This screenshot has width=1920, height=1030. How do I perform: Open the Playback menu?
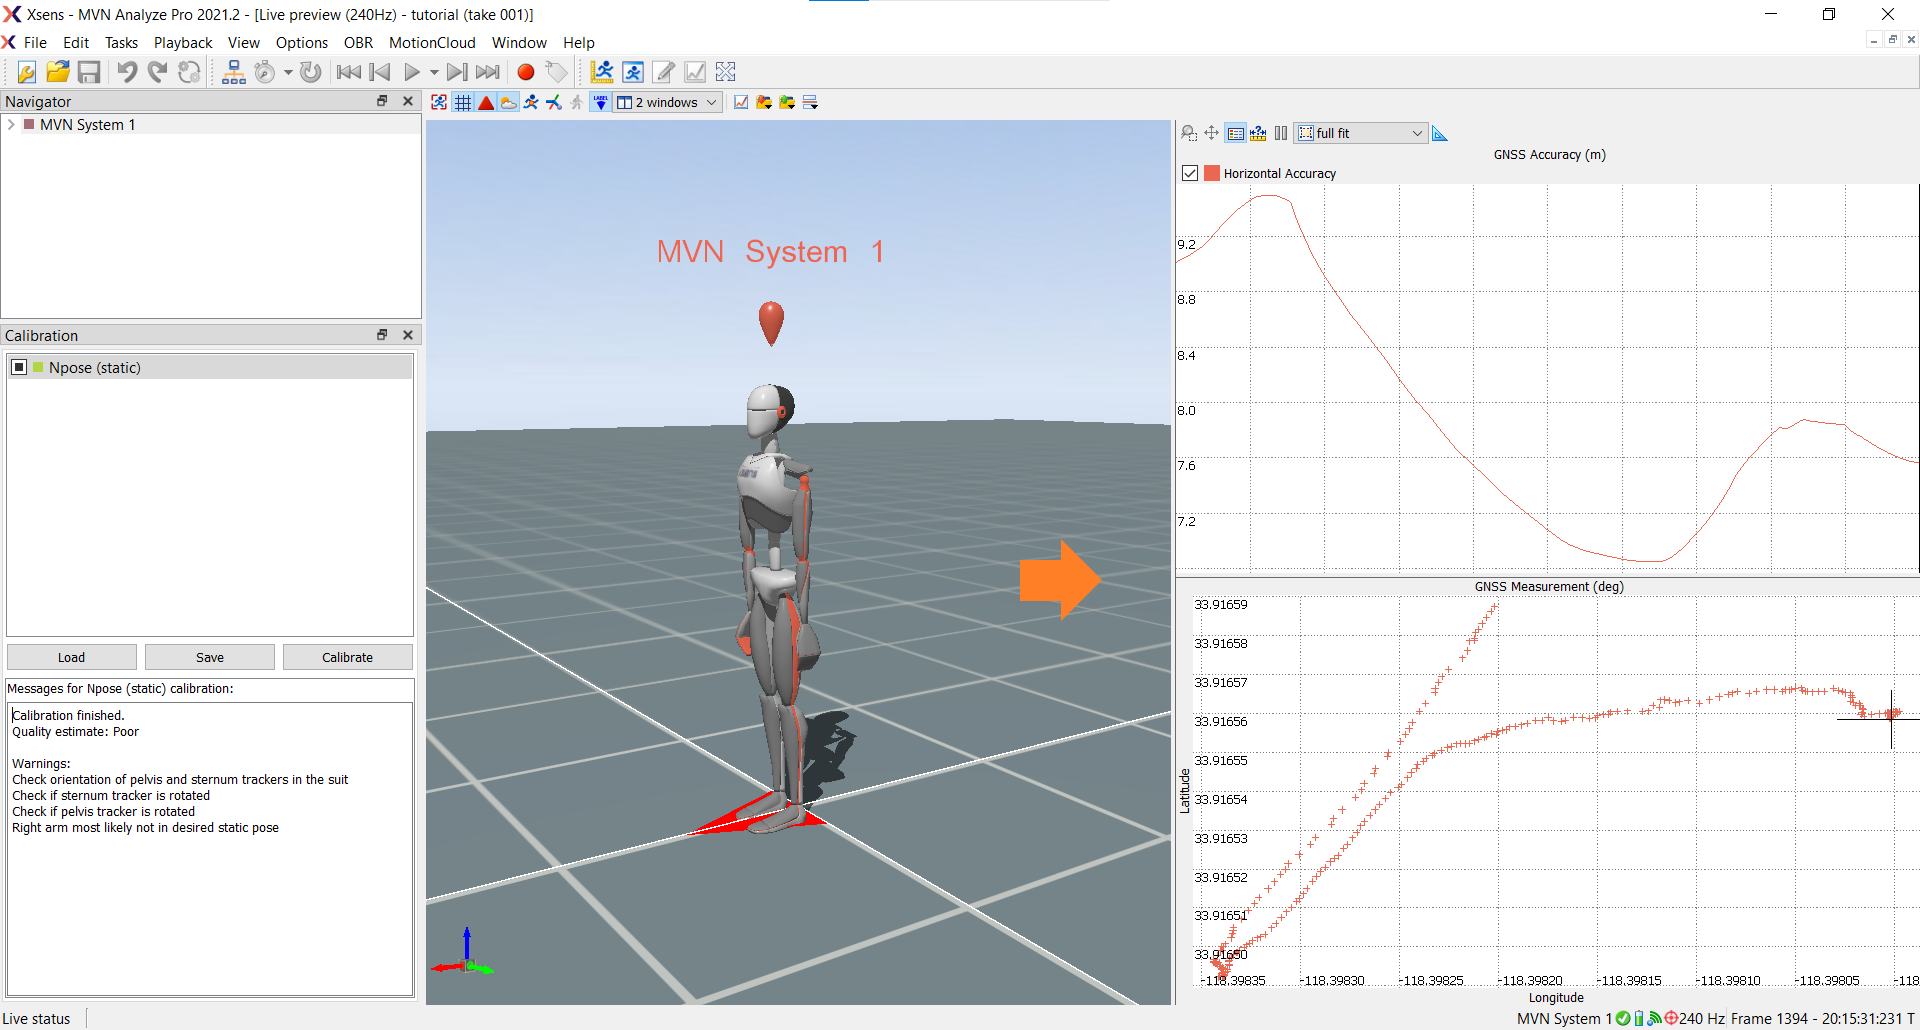[x=182, y=43]
